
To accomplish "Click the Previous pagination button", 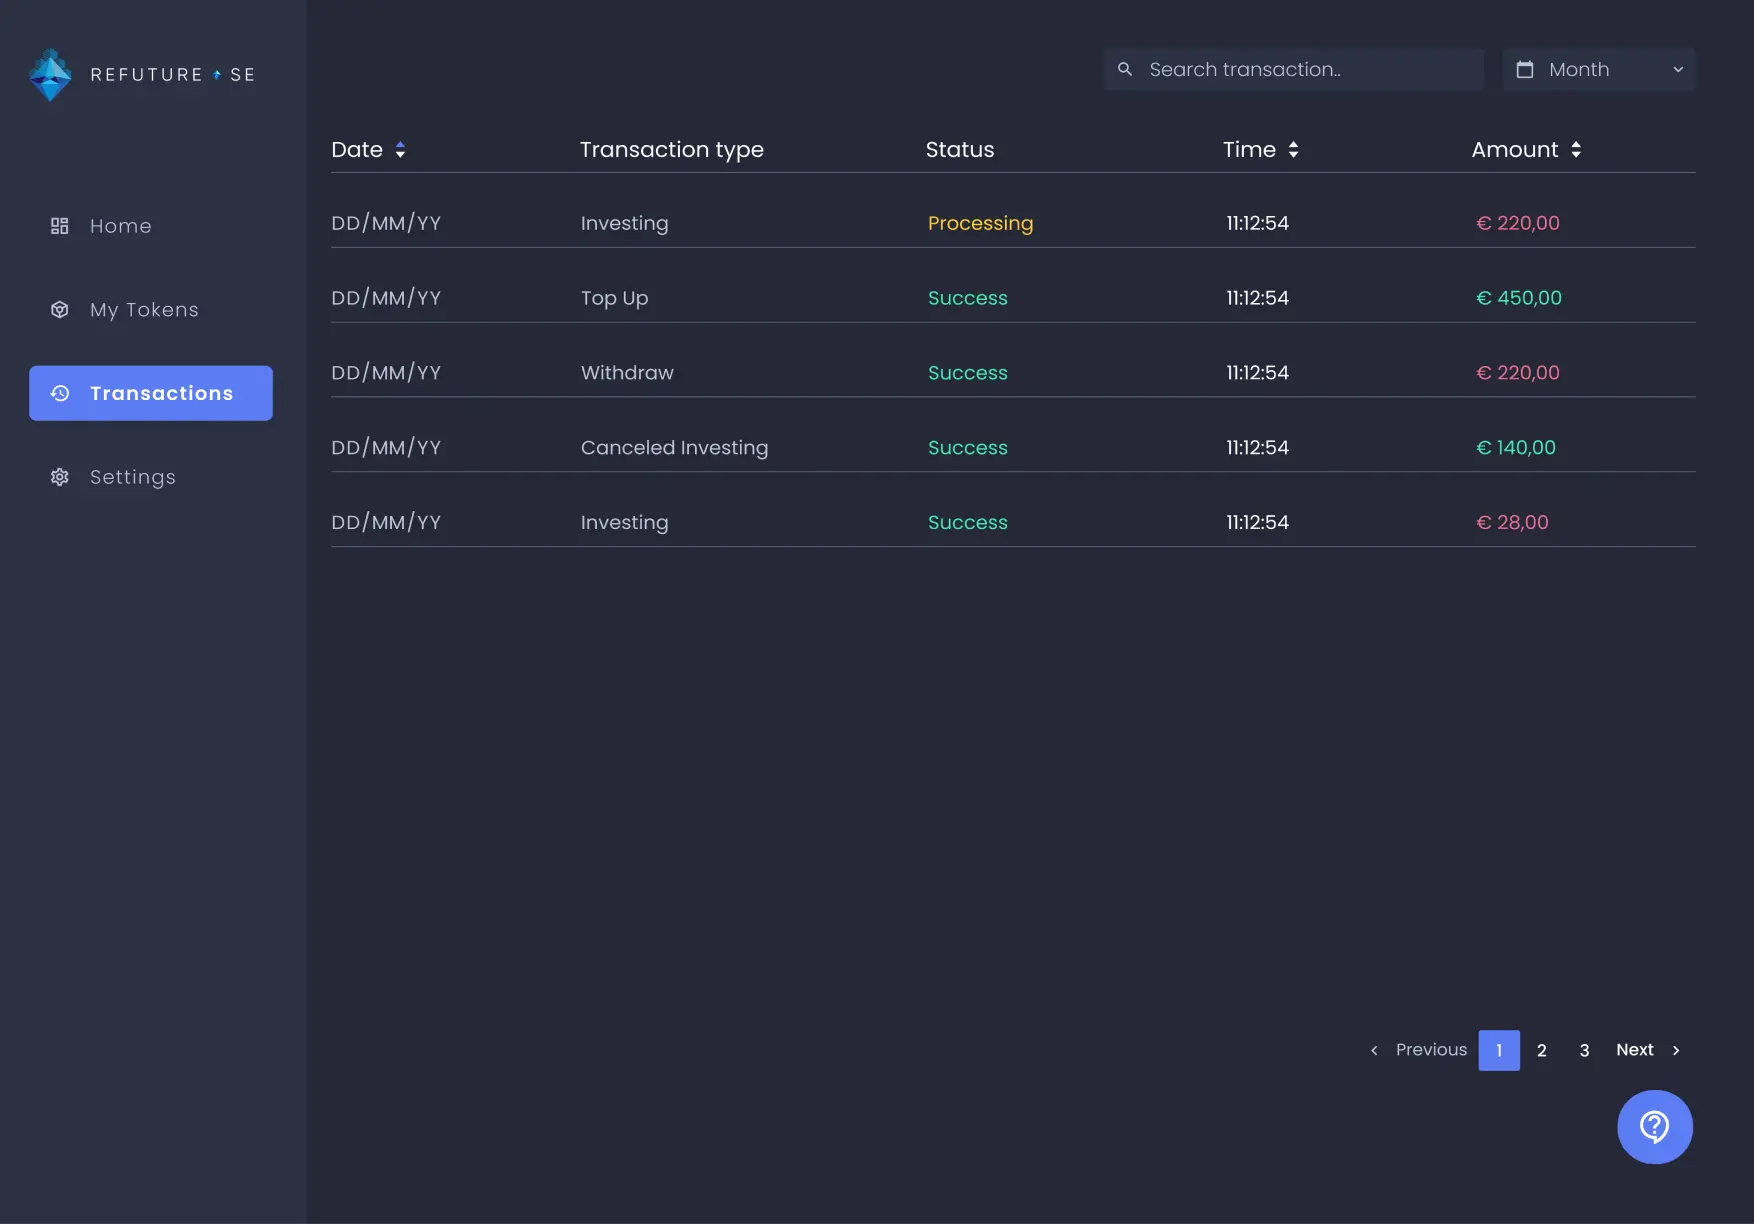I will [x=1430, y=1050].
